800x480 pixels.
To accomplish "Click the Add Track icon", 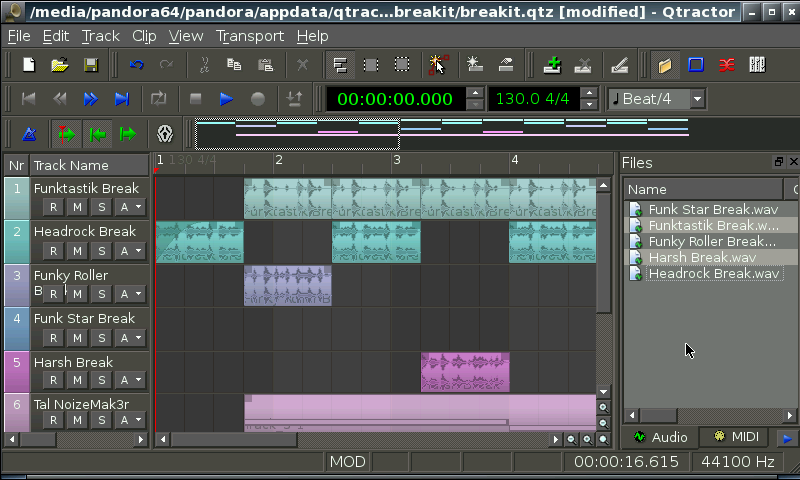I will (552, 65).
